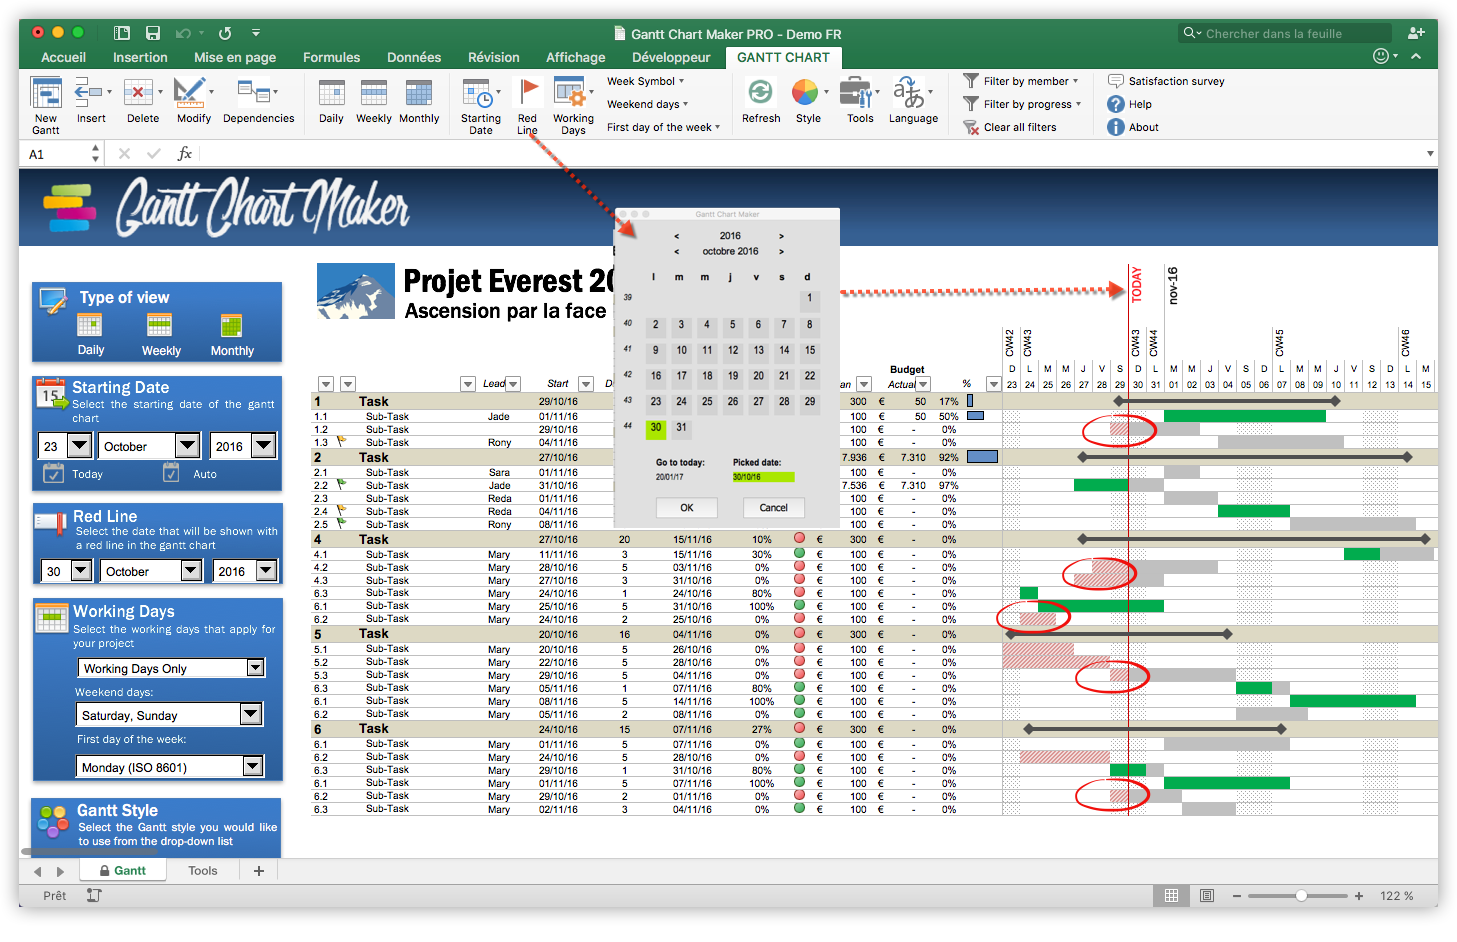
Task: Select day 25 in the calendar
Action: (707, 402)
